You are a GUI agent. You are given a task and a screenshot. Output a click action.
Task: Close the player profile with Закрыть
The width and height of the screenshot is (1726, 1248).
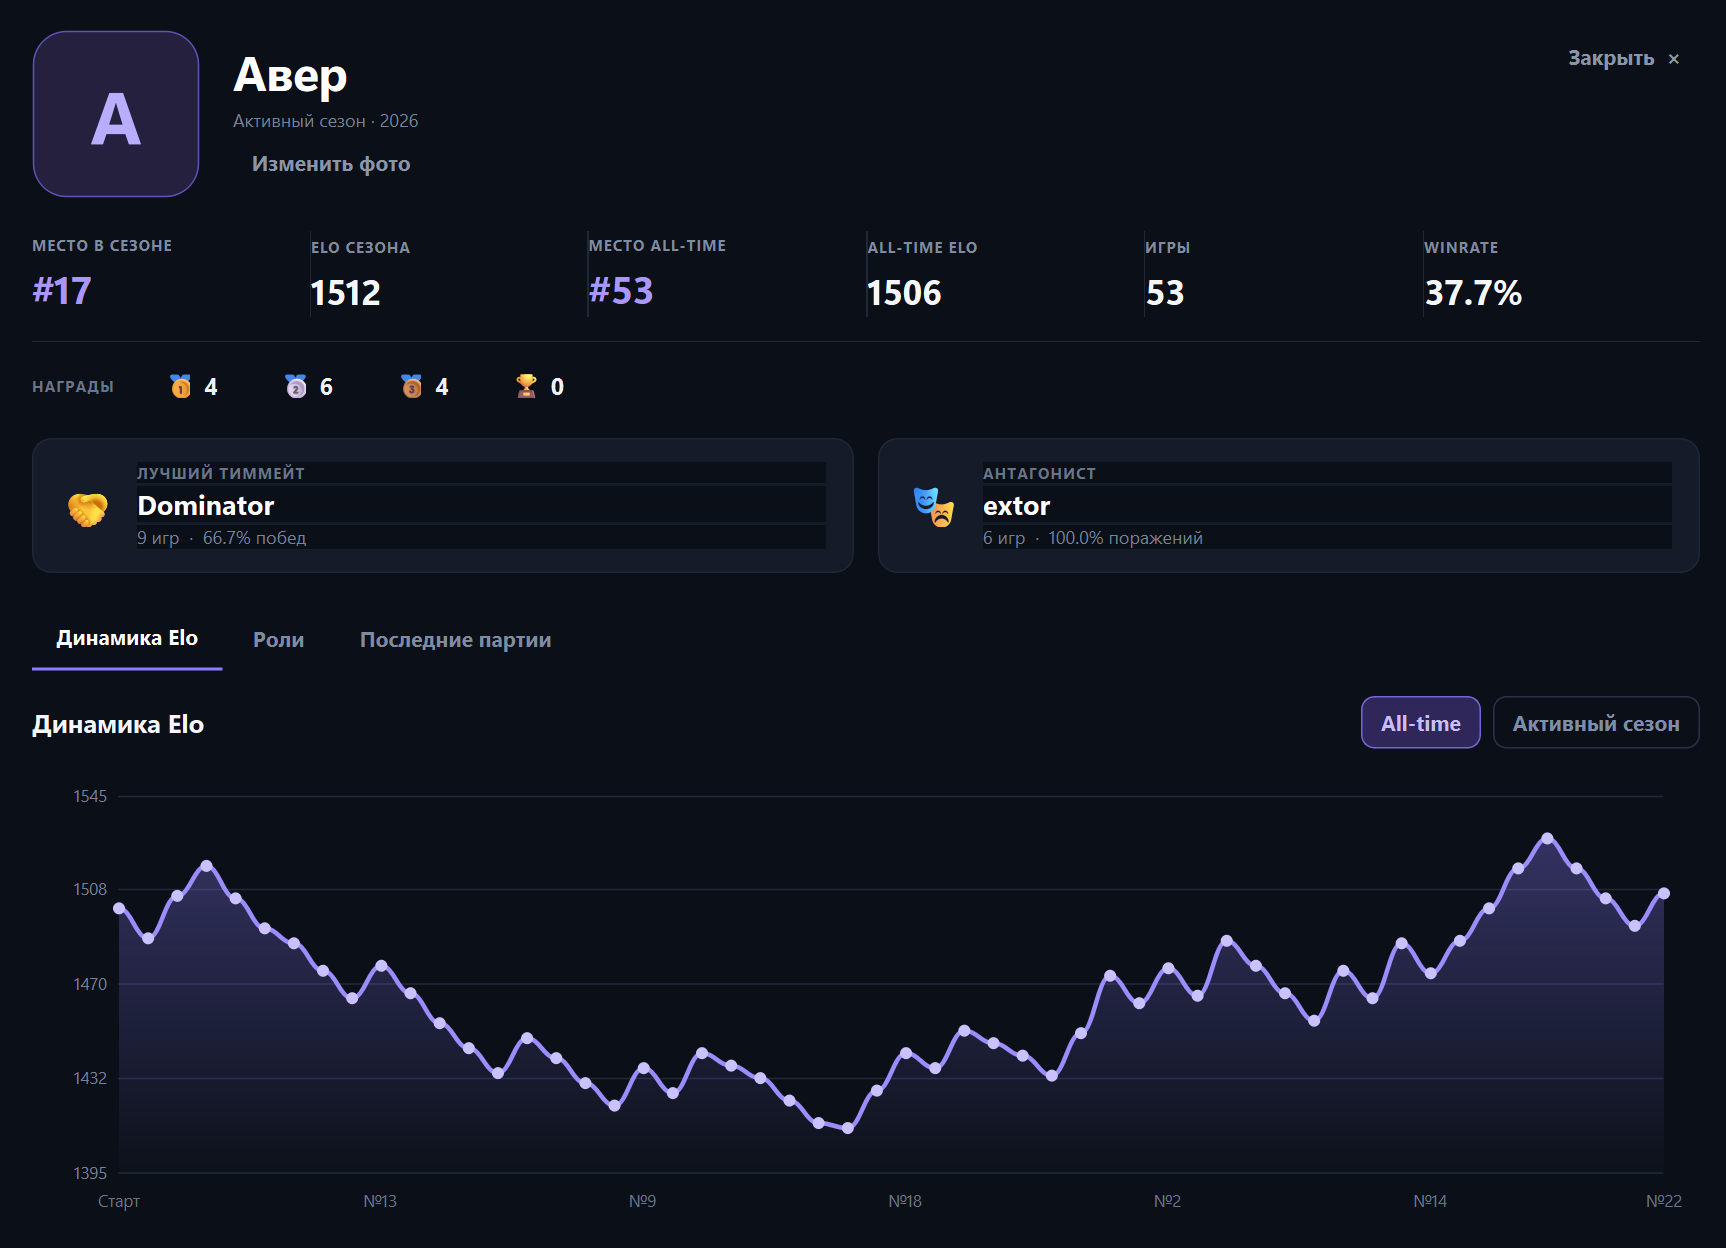1623,58
